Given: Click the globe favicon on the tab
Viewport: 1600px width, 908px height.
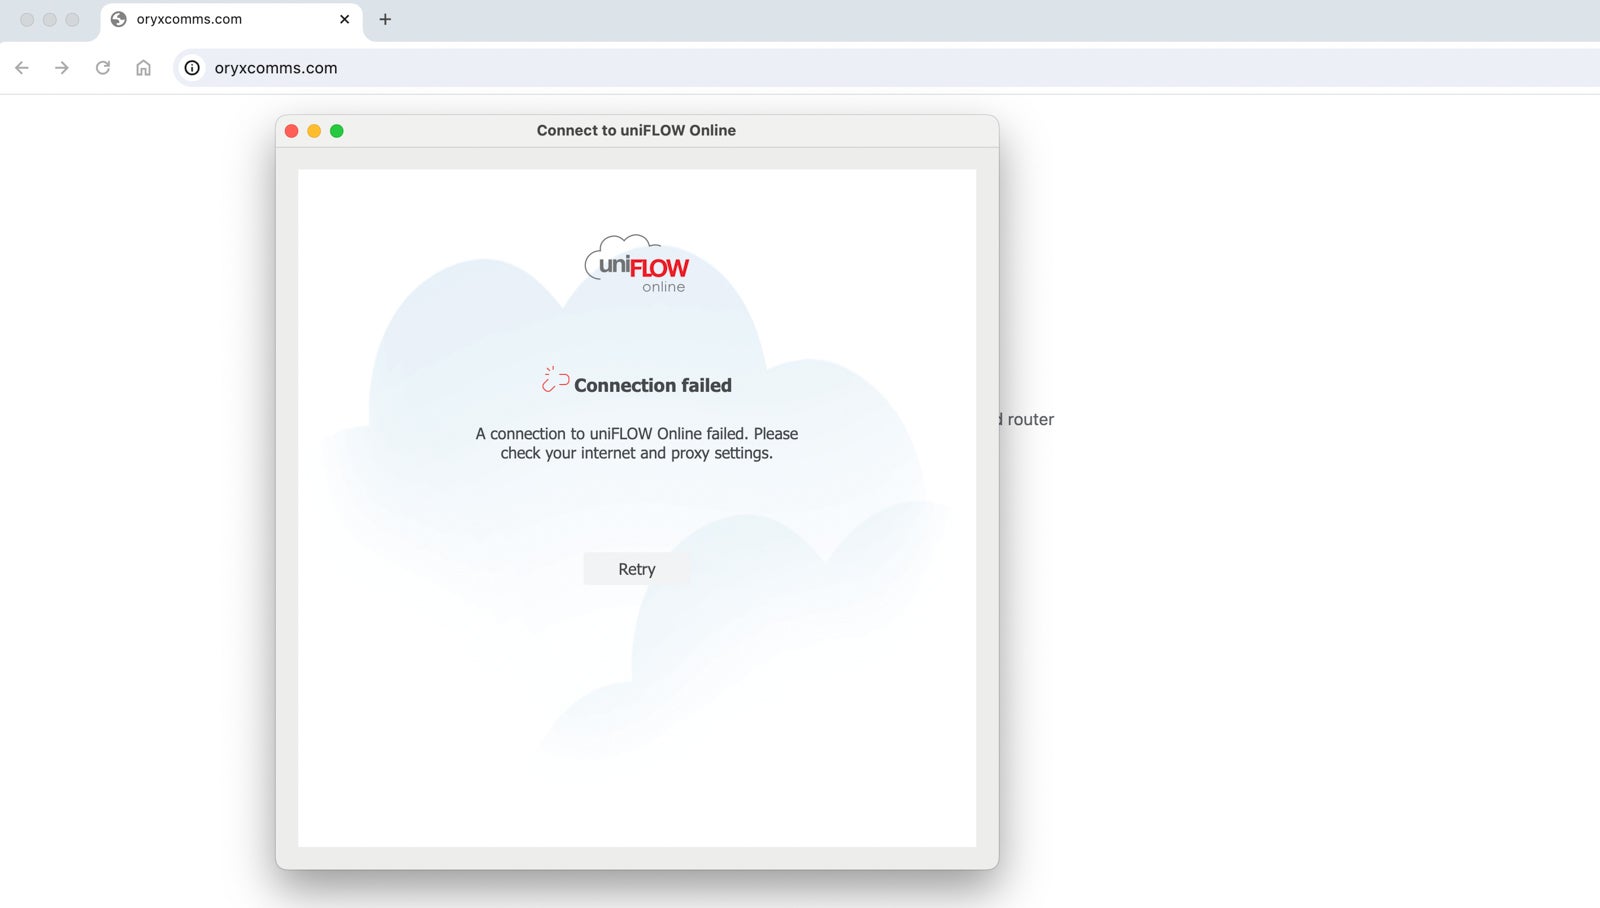Looking at the screenshot, I should click(119, 19).
